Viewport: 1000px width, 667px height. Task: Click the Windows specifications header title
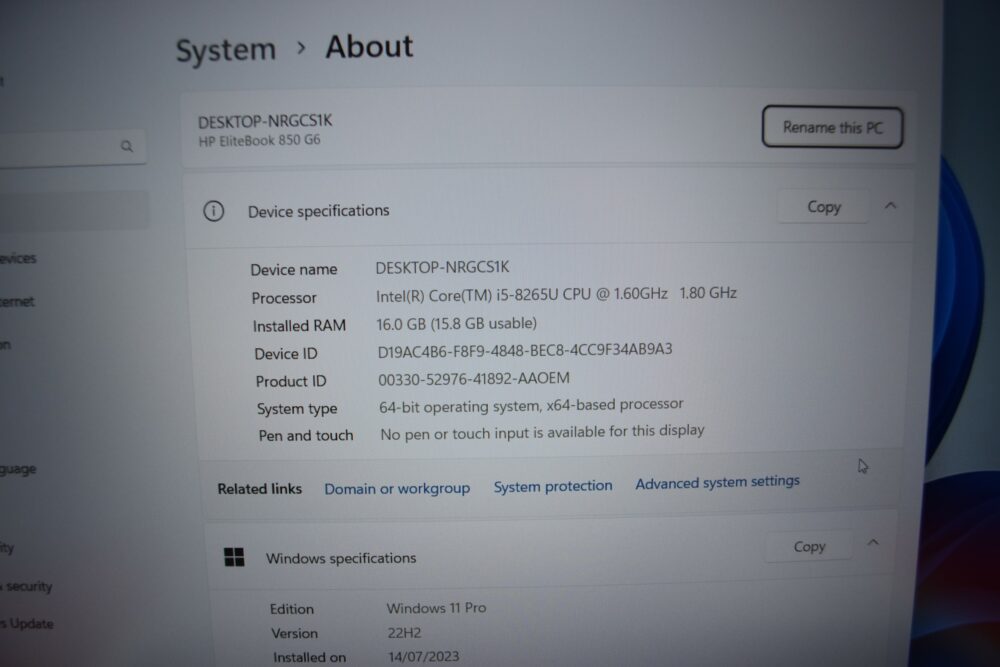point(341,558)
